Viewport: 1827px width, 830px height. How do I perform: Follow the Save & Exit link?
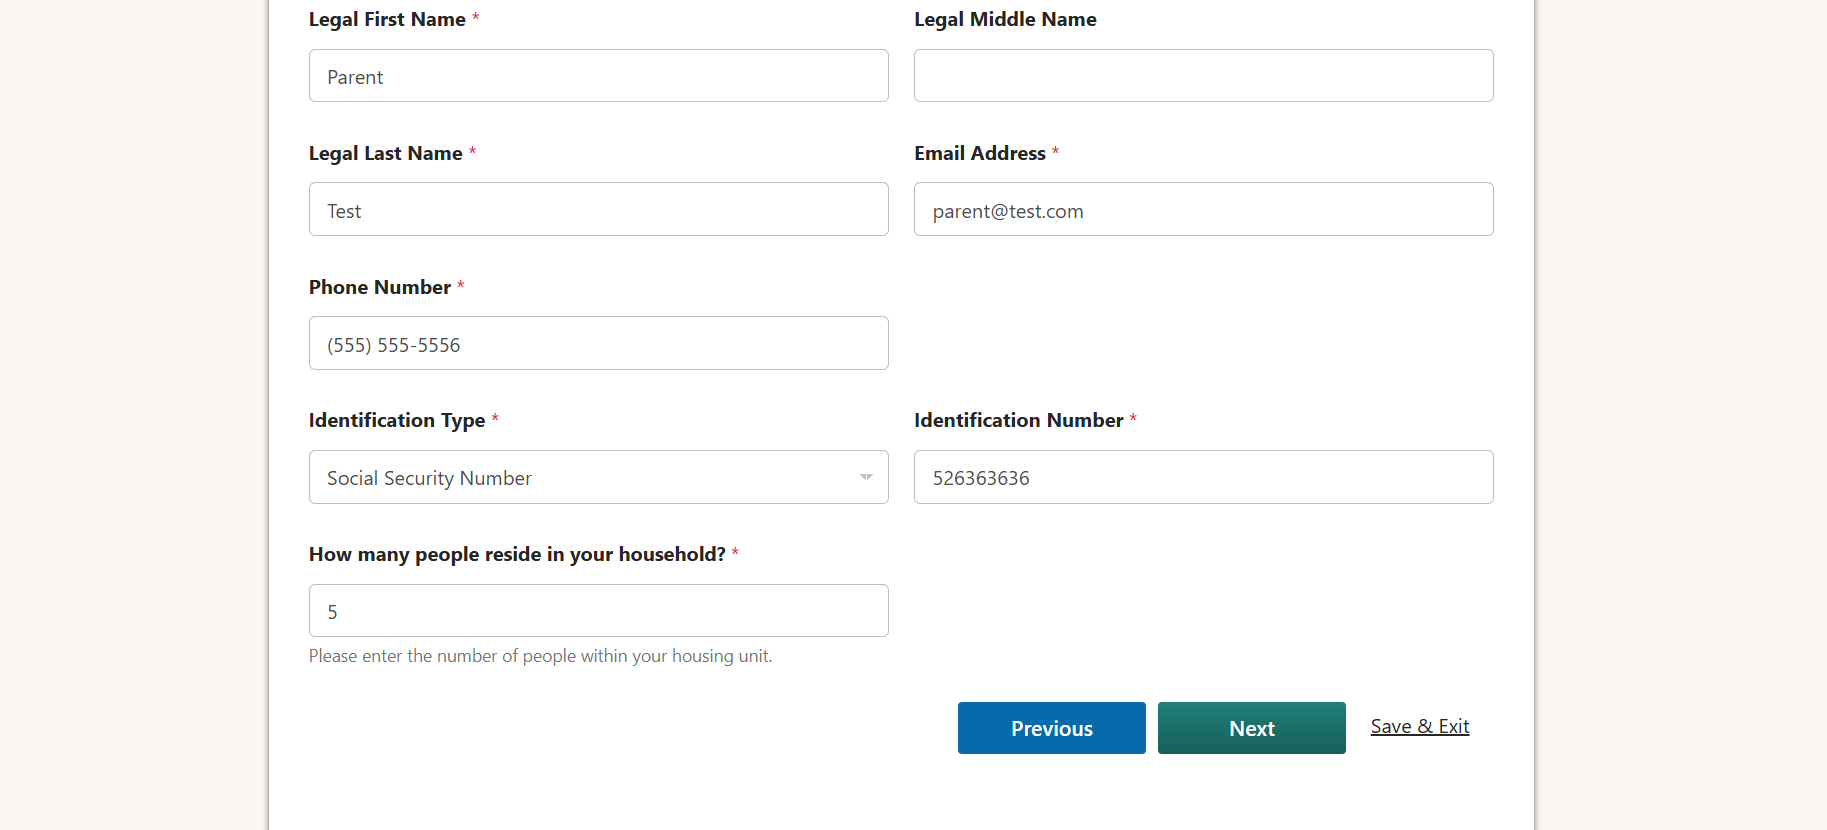click(x=1419, y=727)
